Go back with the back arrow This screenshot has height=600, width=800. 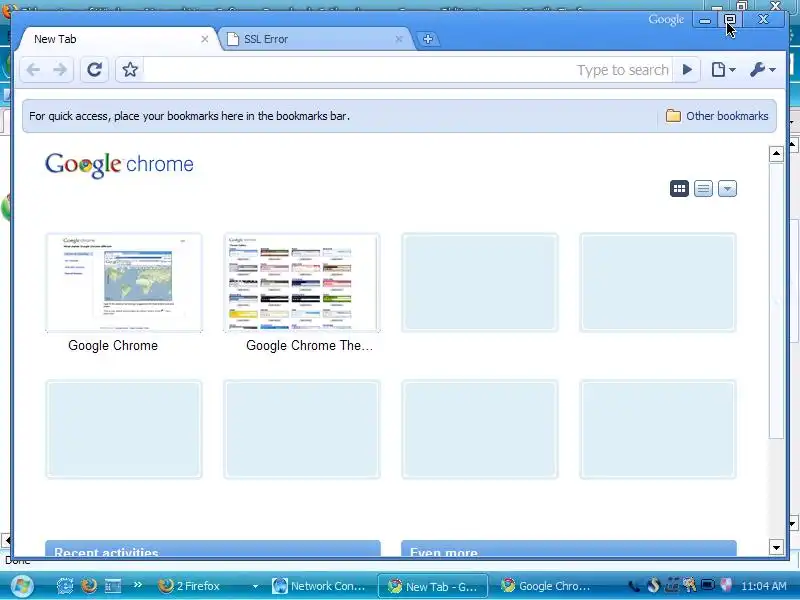(34, 70)
